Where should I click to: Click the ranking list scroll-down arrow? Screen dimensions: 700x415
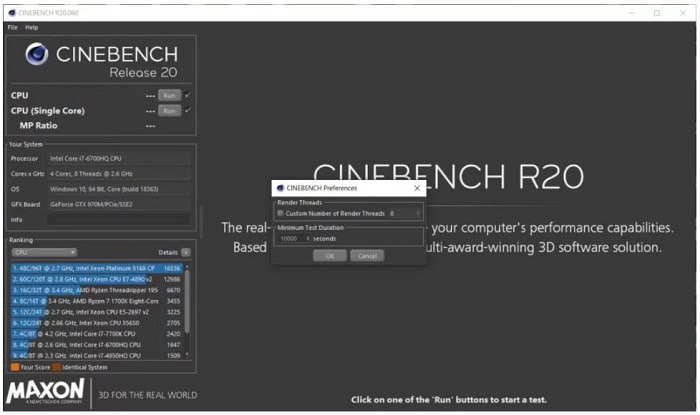[x=187, y=355]
